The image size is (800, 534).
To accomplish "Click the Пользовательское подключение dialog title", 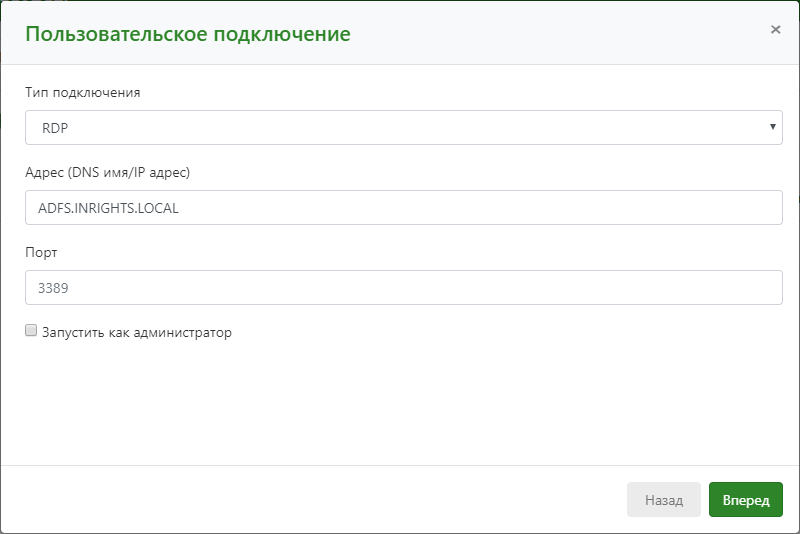I will click(x=188, y=34).
